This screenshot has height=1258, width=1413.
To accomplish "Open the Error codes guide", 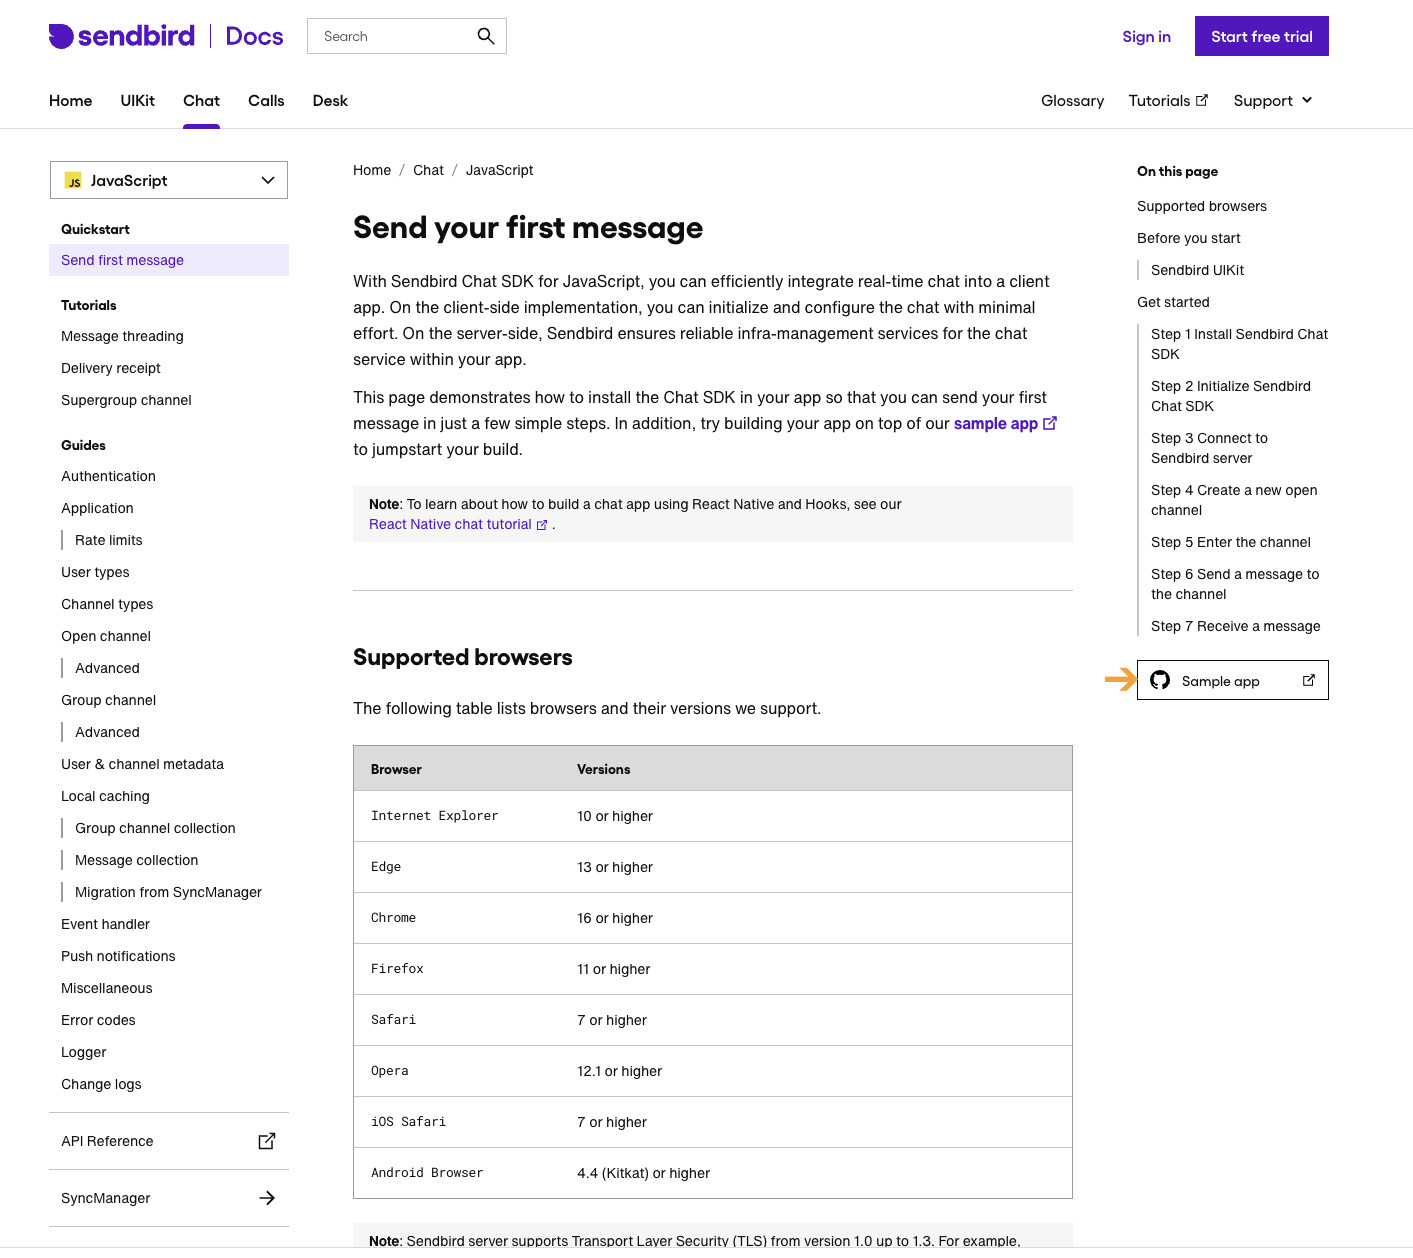I will click(x=98, y=1021).
